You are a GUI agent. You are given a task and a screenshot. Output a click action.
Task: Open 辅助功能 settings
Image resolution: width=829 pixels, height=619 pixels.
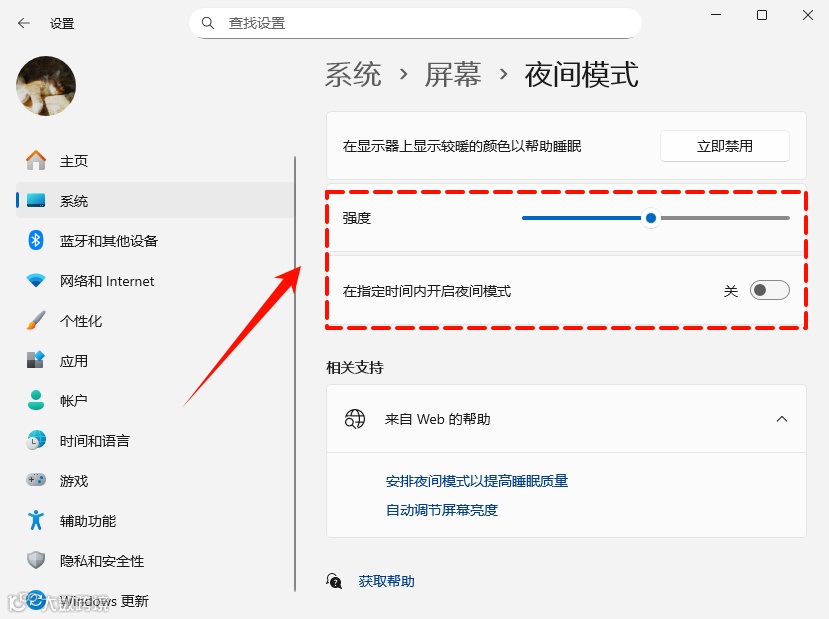[x=155, y=520]
